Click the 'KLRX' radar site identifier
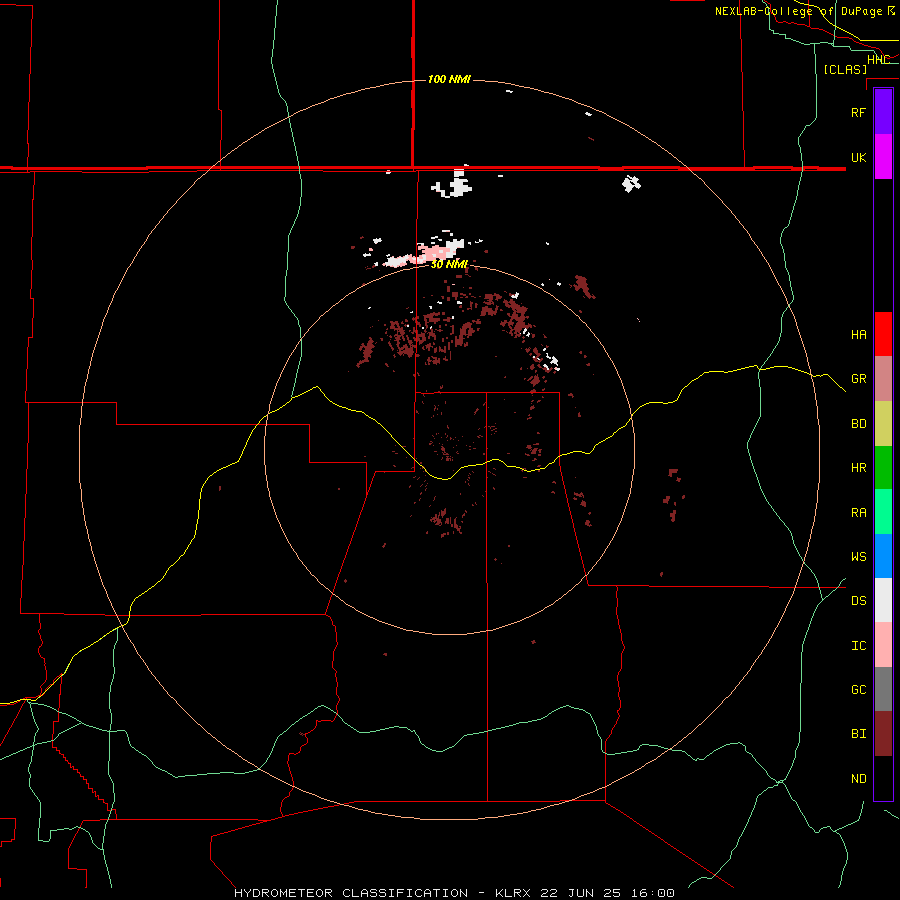The width and height of the screenshot is (900, 900). tap(513, 893)
